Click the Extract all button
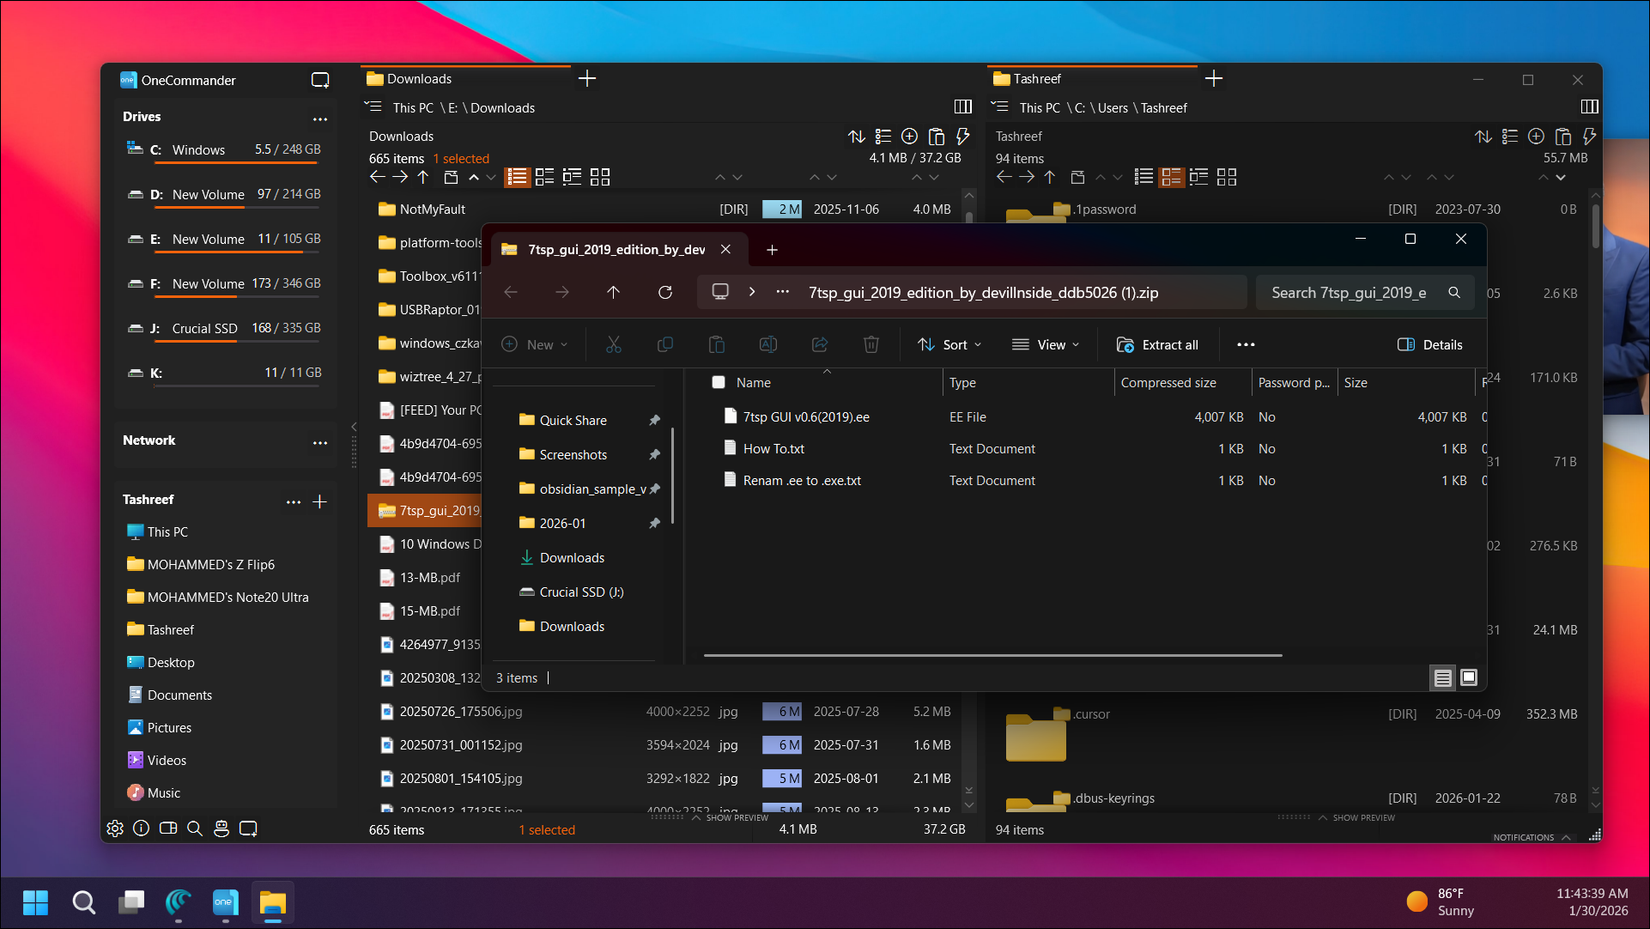Viewport: 1650px width, 929px height. [1157, 344]
